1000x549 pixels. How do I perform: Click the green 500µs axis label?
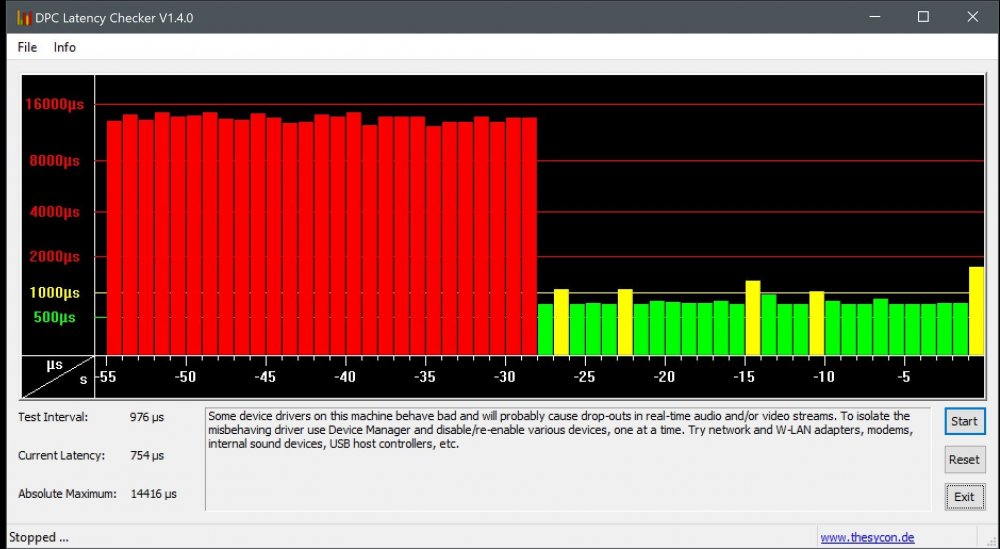coord(54,317)
